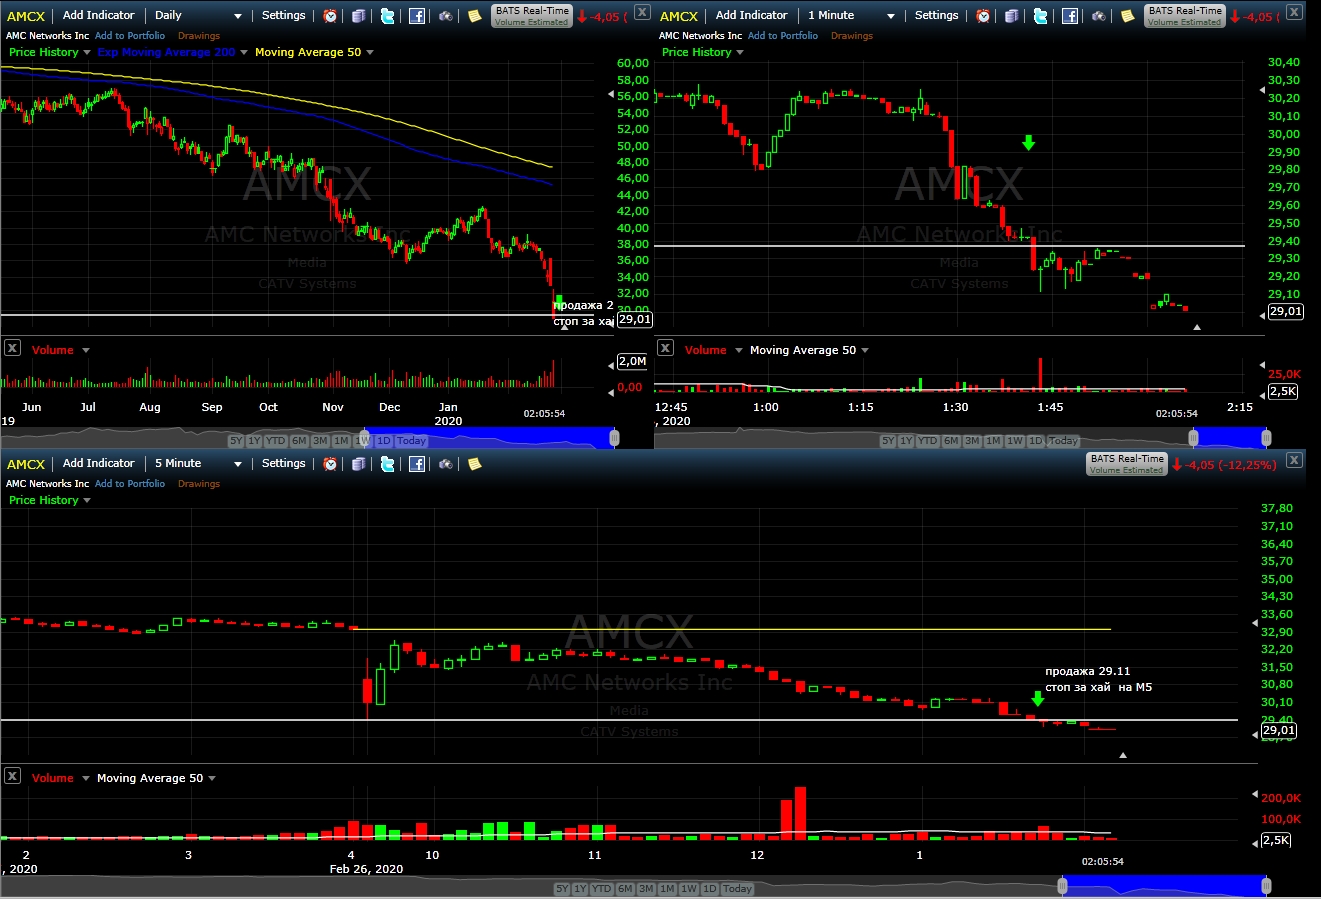This screenshot has width=1321, height=900.
Task: Open Settings in 5 Minute chart
Action: click(x=284, y=464)
